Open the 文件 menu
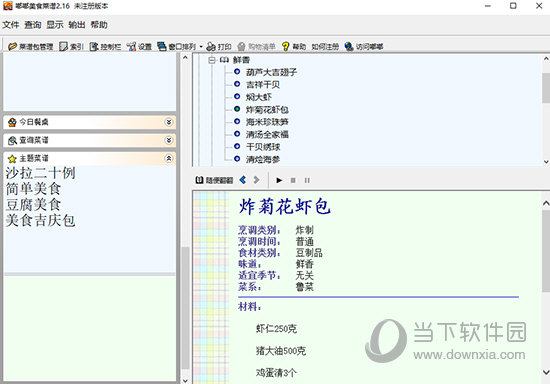The width and height of the screenshot is (550, 384). (11, 25)
